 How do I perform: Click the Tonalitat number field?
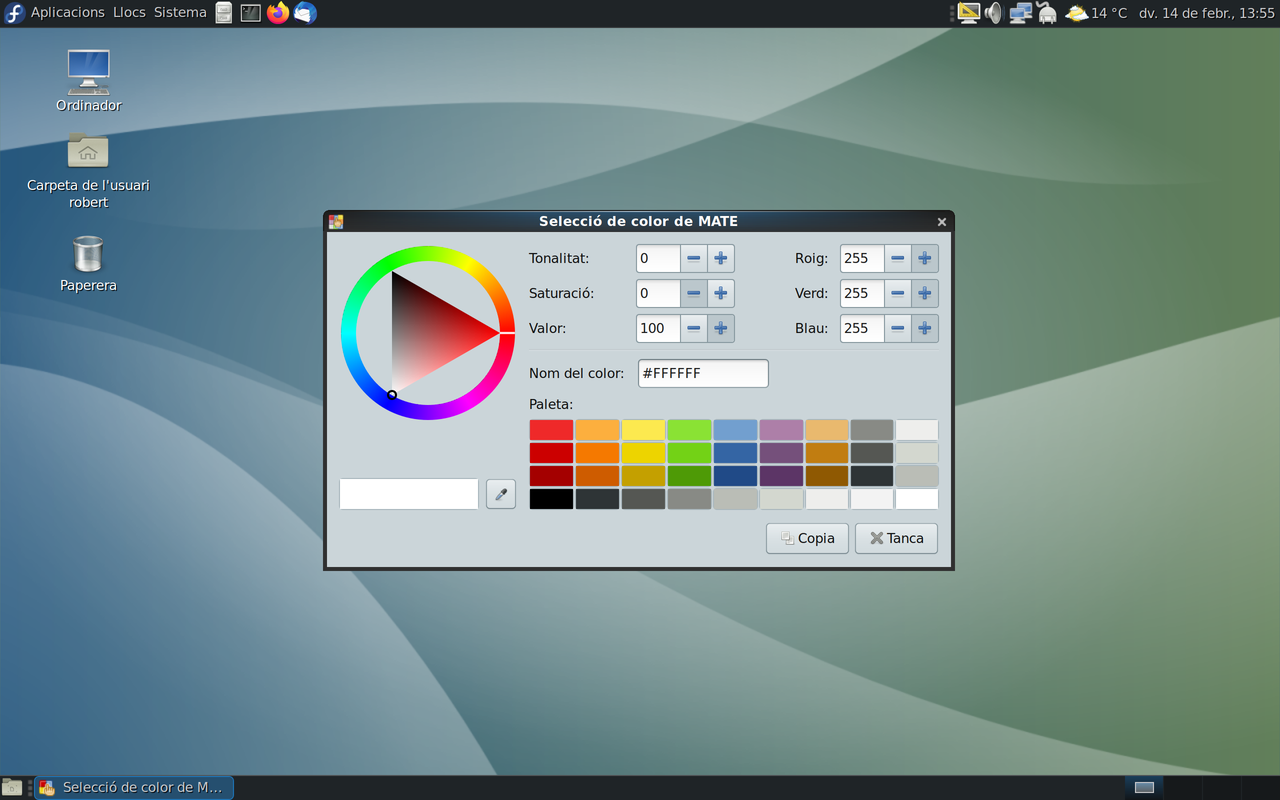[658, 258]
